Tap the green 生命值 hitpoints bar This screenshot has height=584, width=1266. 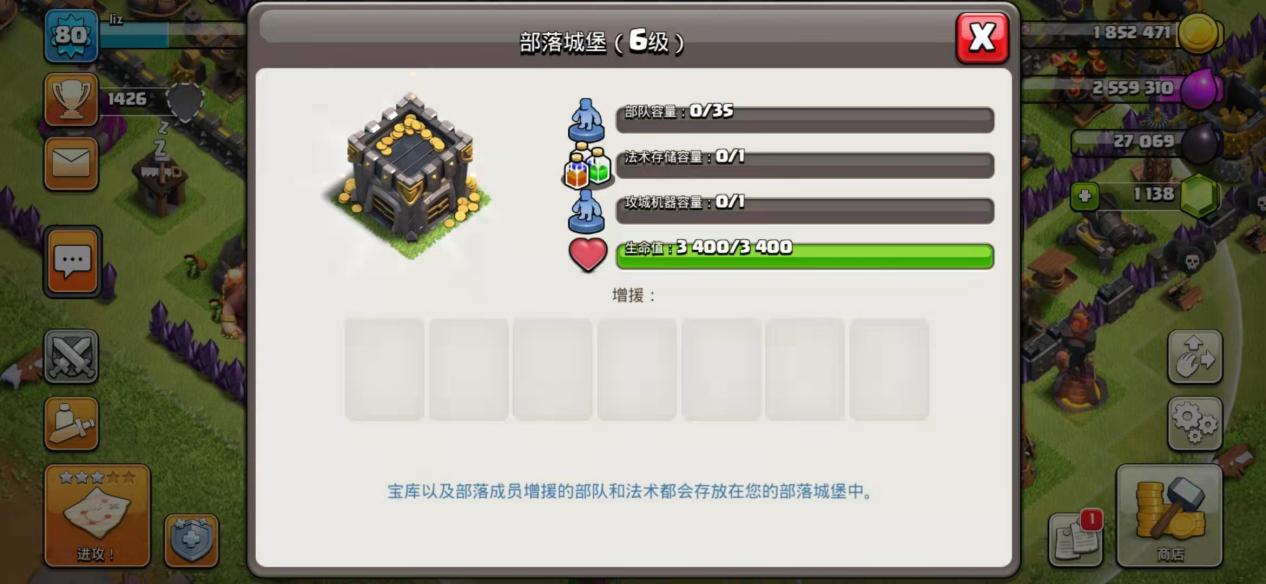tap(805, 256)
